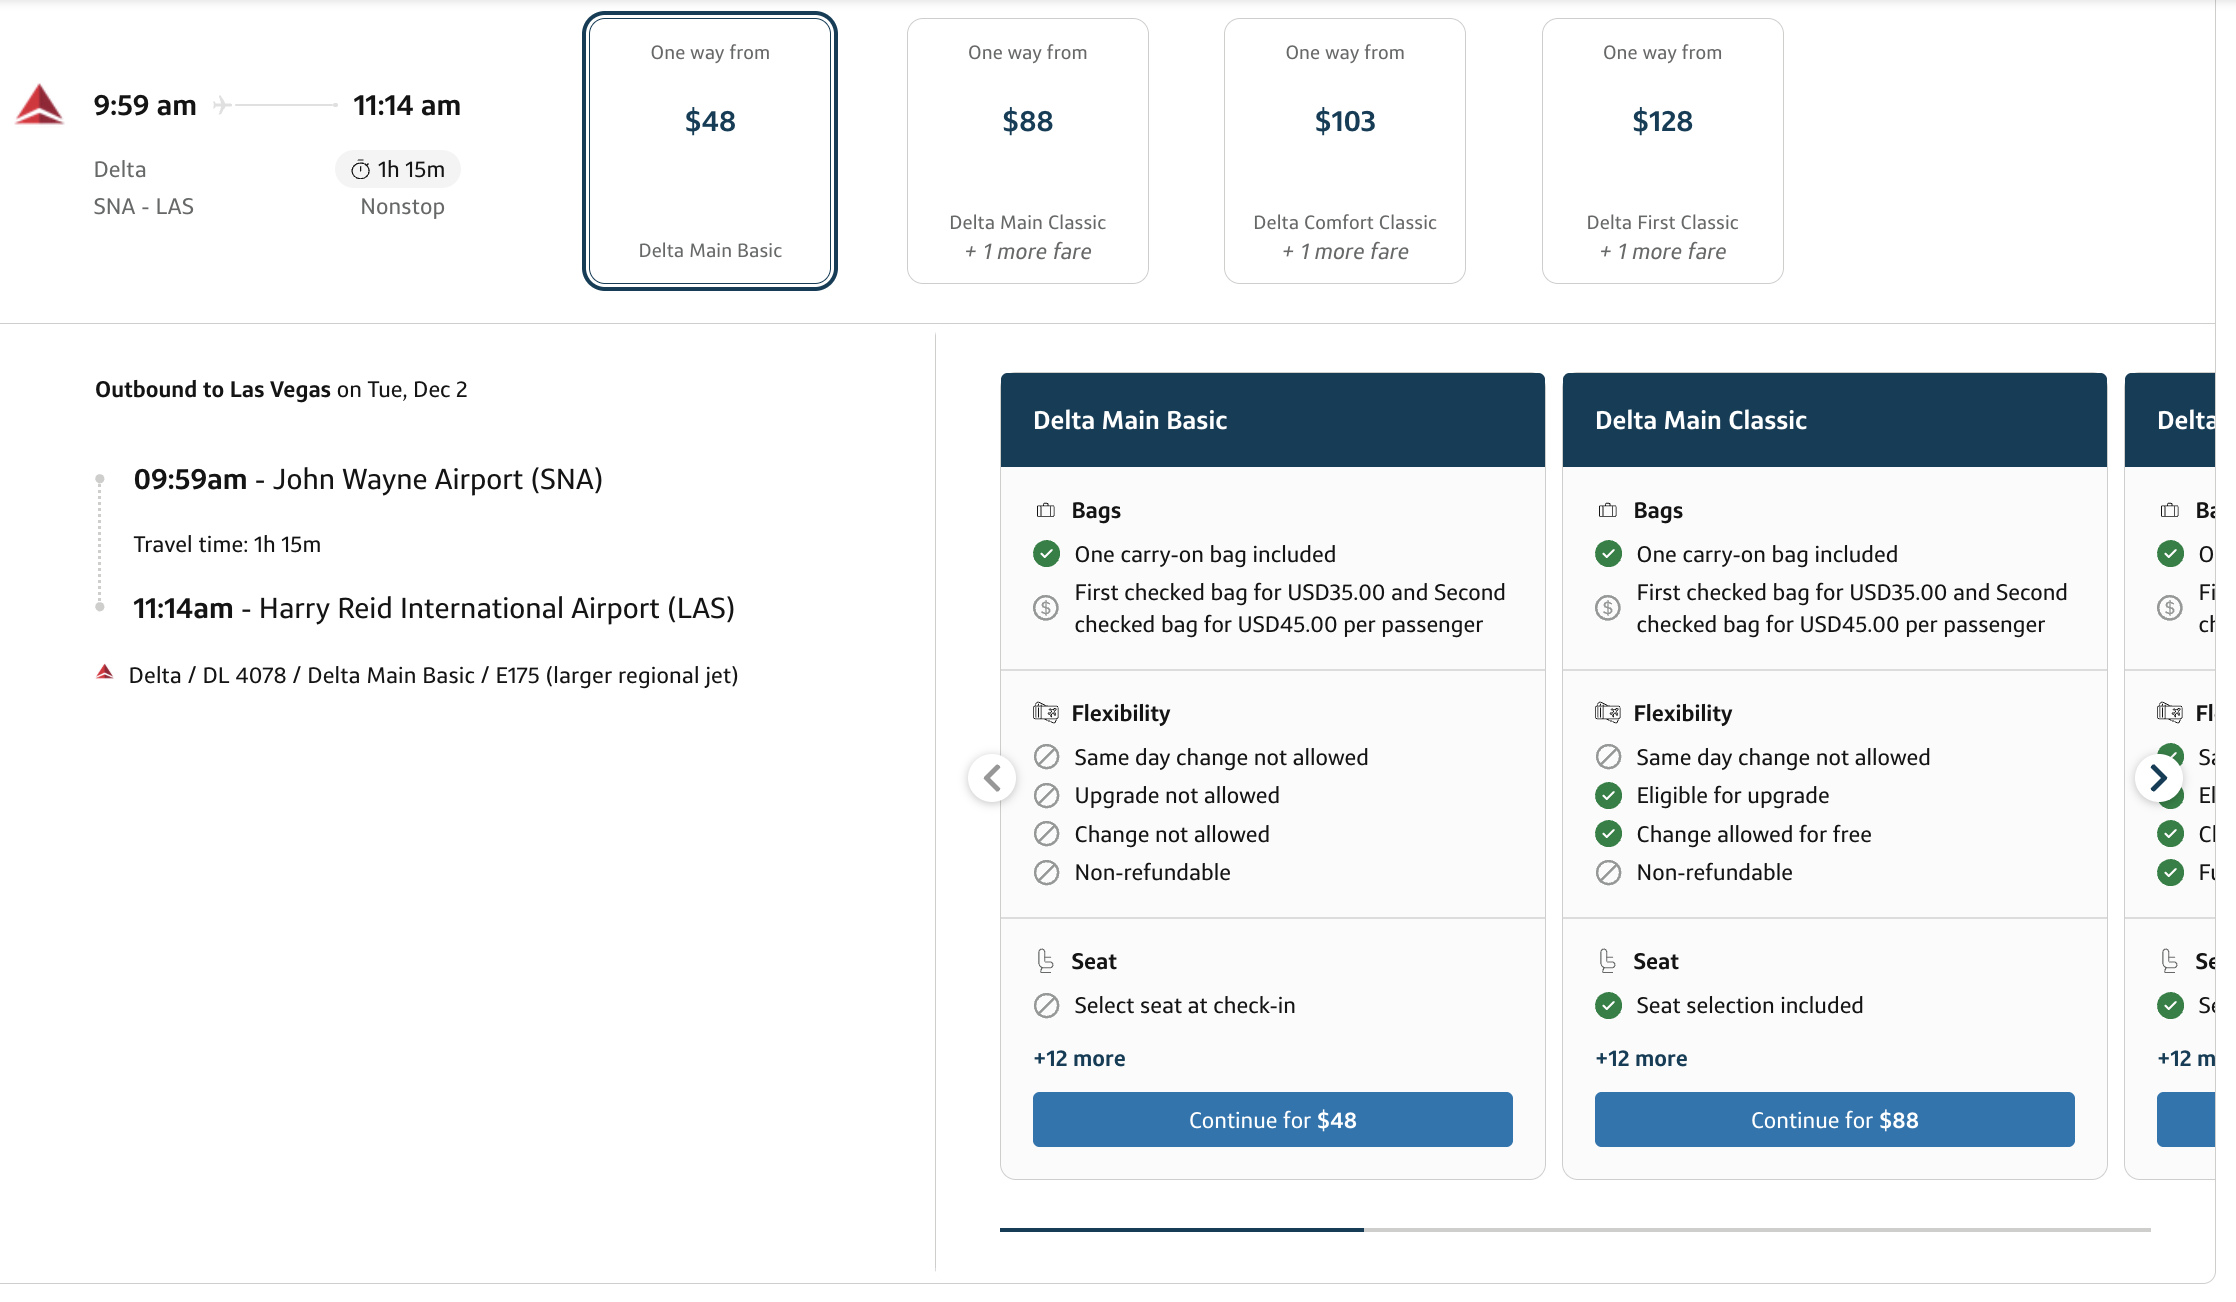The image size is (2236, 1302).
Task: Click not-allowed icon for Same day change in Main Classic
Action: pos(1608,757)
